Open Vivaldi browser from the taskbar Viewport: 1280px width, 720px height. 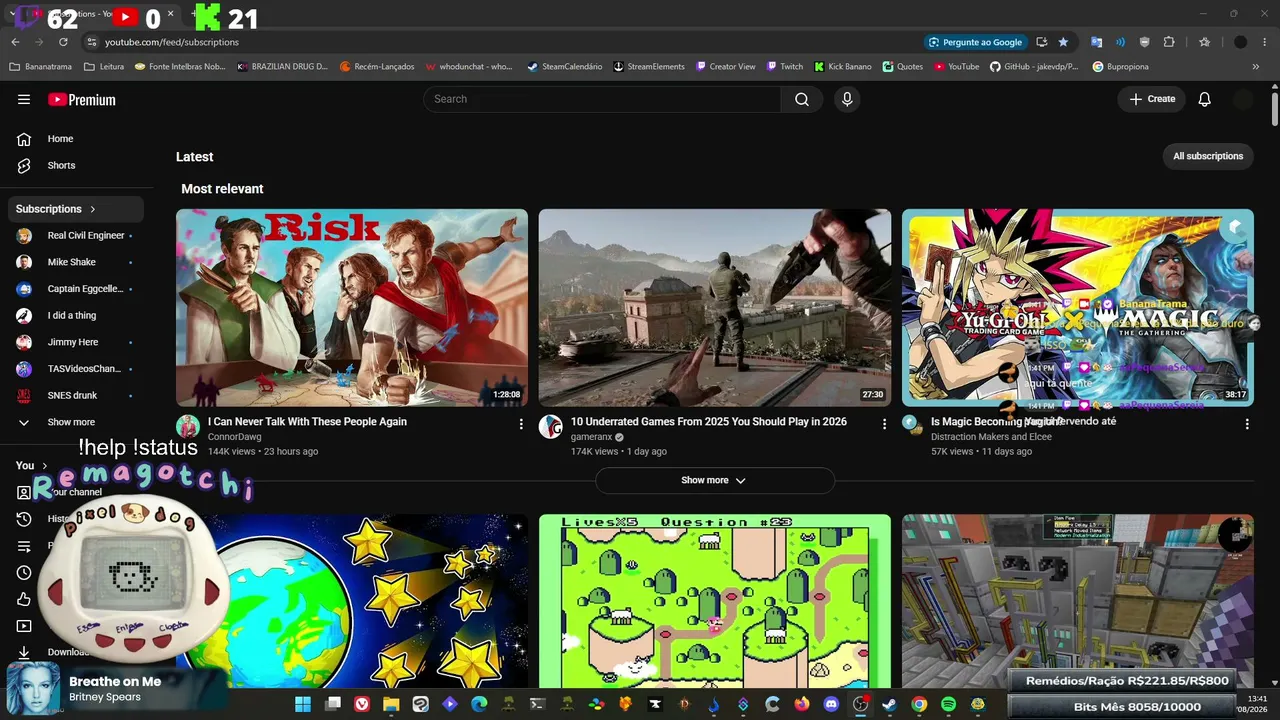click(362, 704)
